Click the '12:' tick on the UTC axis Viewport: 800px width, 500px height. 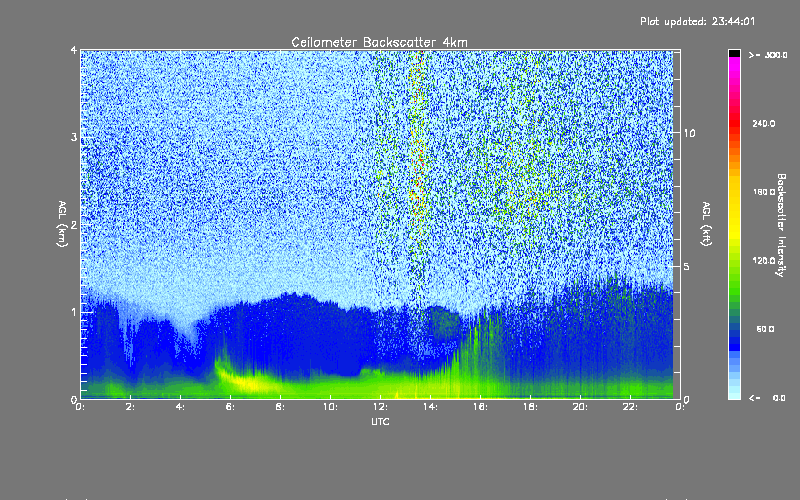(x=381, y=407)
